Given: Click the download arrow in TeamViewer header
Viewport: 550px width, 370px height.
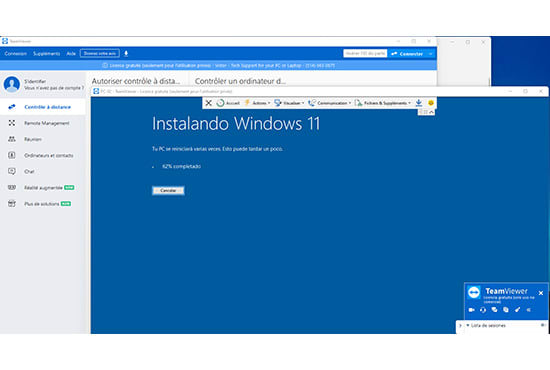Looking at the screenshot, I should pyautogui.click(x=126, y=54).
